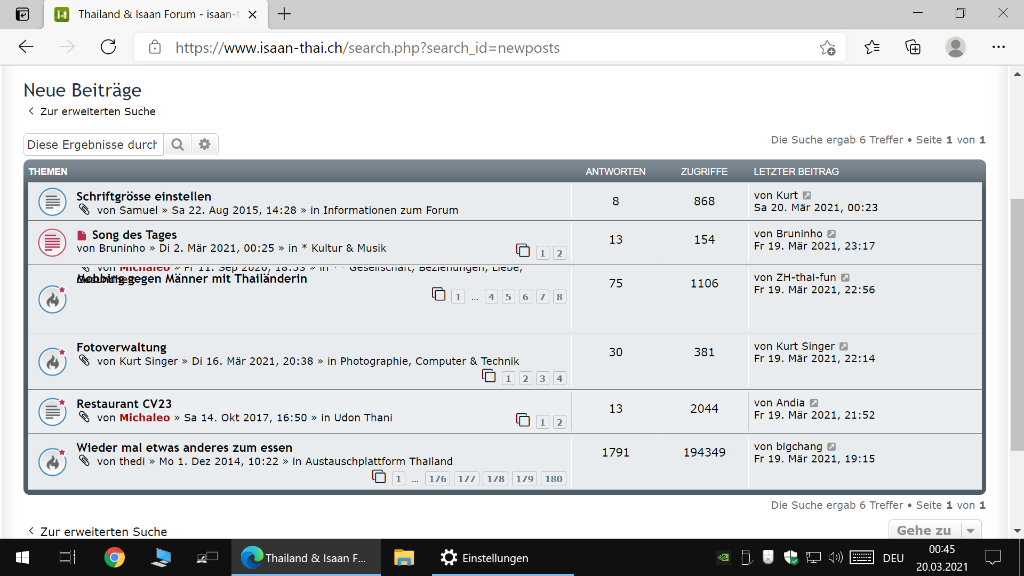
Task: Go to page 4 of Fotoverwaltung
Action: point(560,379)
